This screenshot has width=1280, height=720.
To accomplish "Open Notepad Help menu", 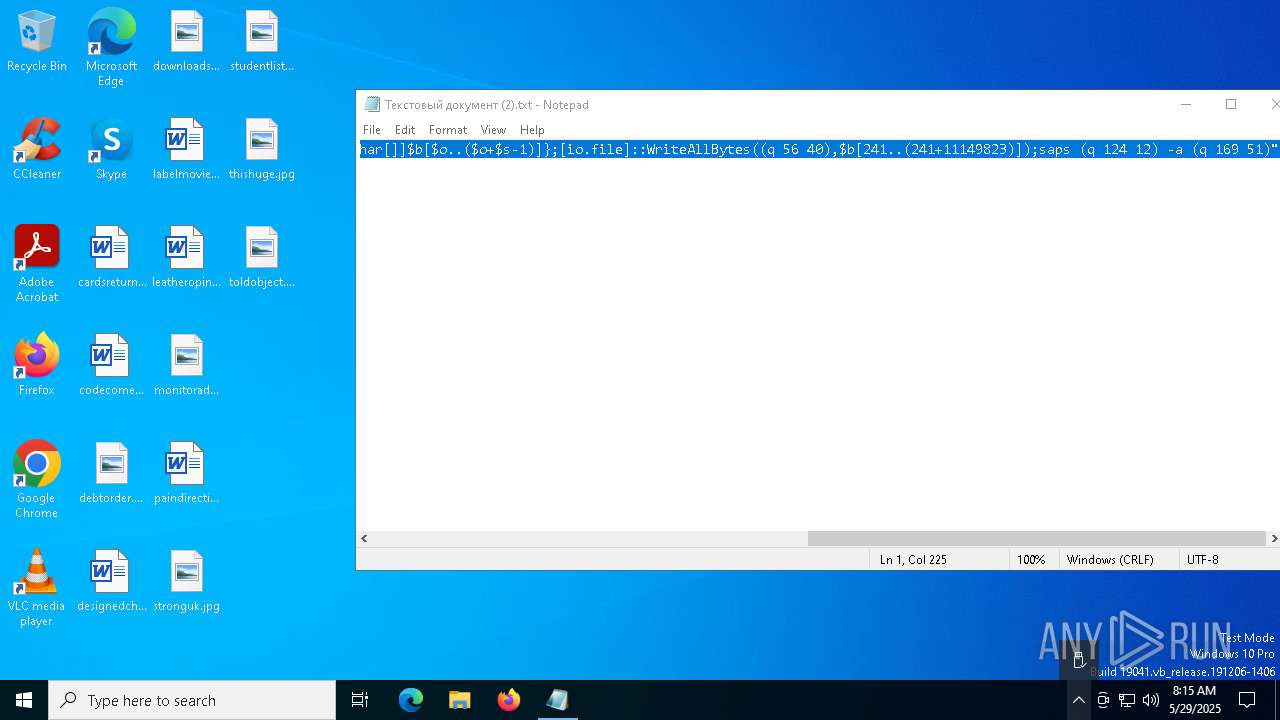I will [532, 130].
